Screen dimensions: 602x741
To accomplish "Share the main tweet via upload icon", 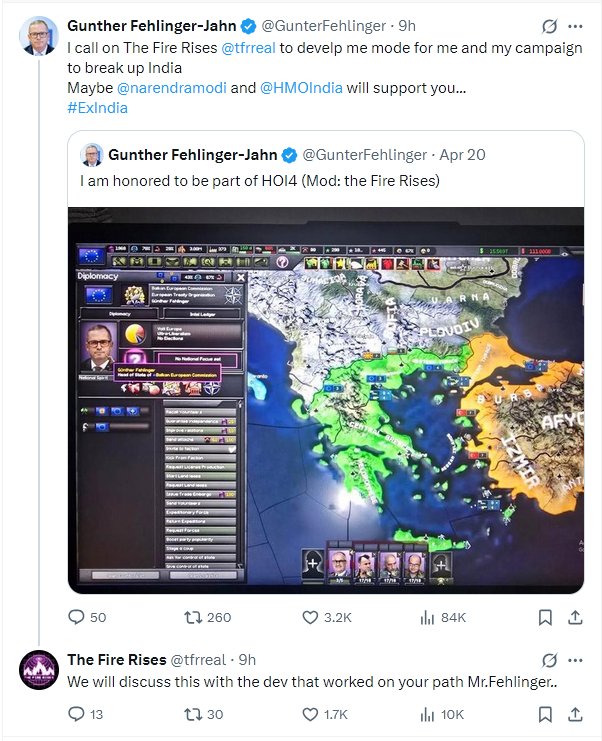I will point(575,617).
